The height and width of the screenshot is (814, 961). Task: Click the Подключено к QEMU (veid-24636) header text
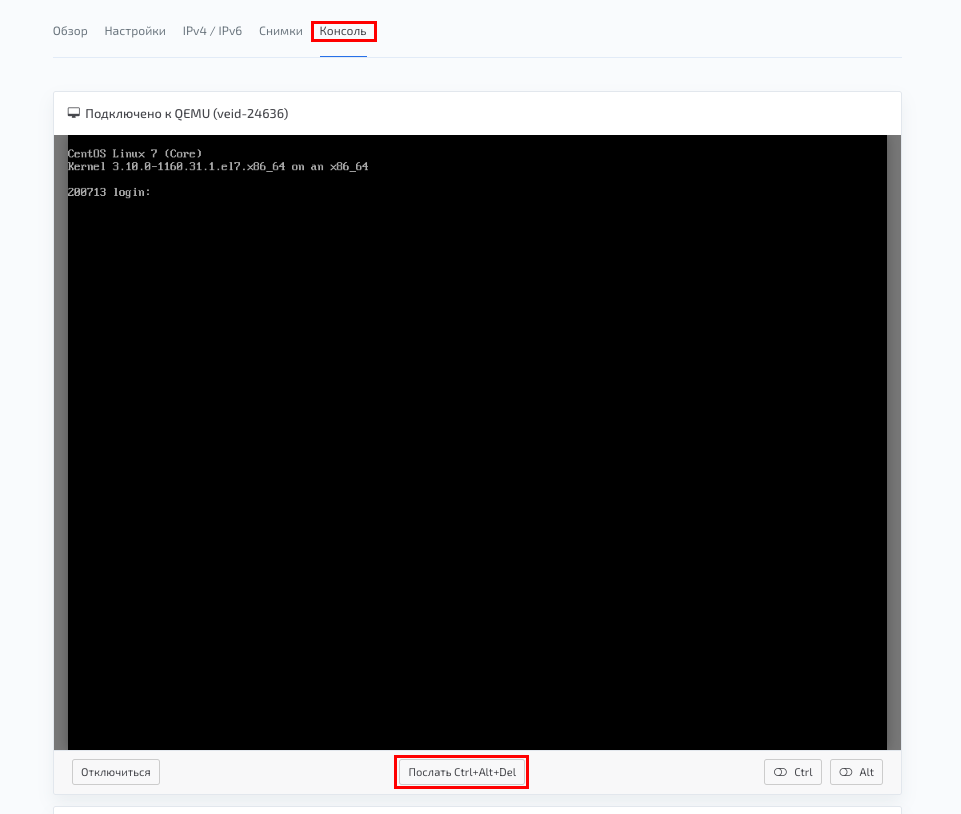coord(187,113)
